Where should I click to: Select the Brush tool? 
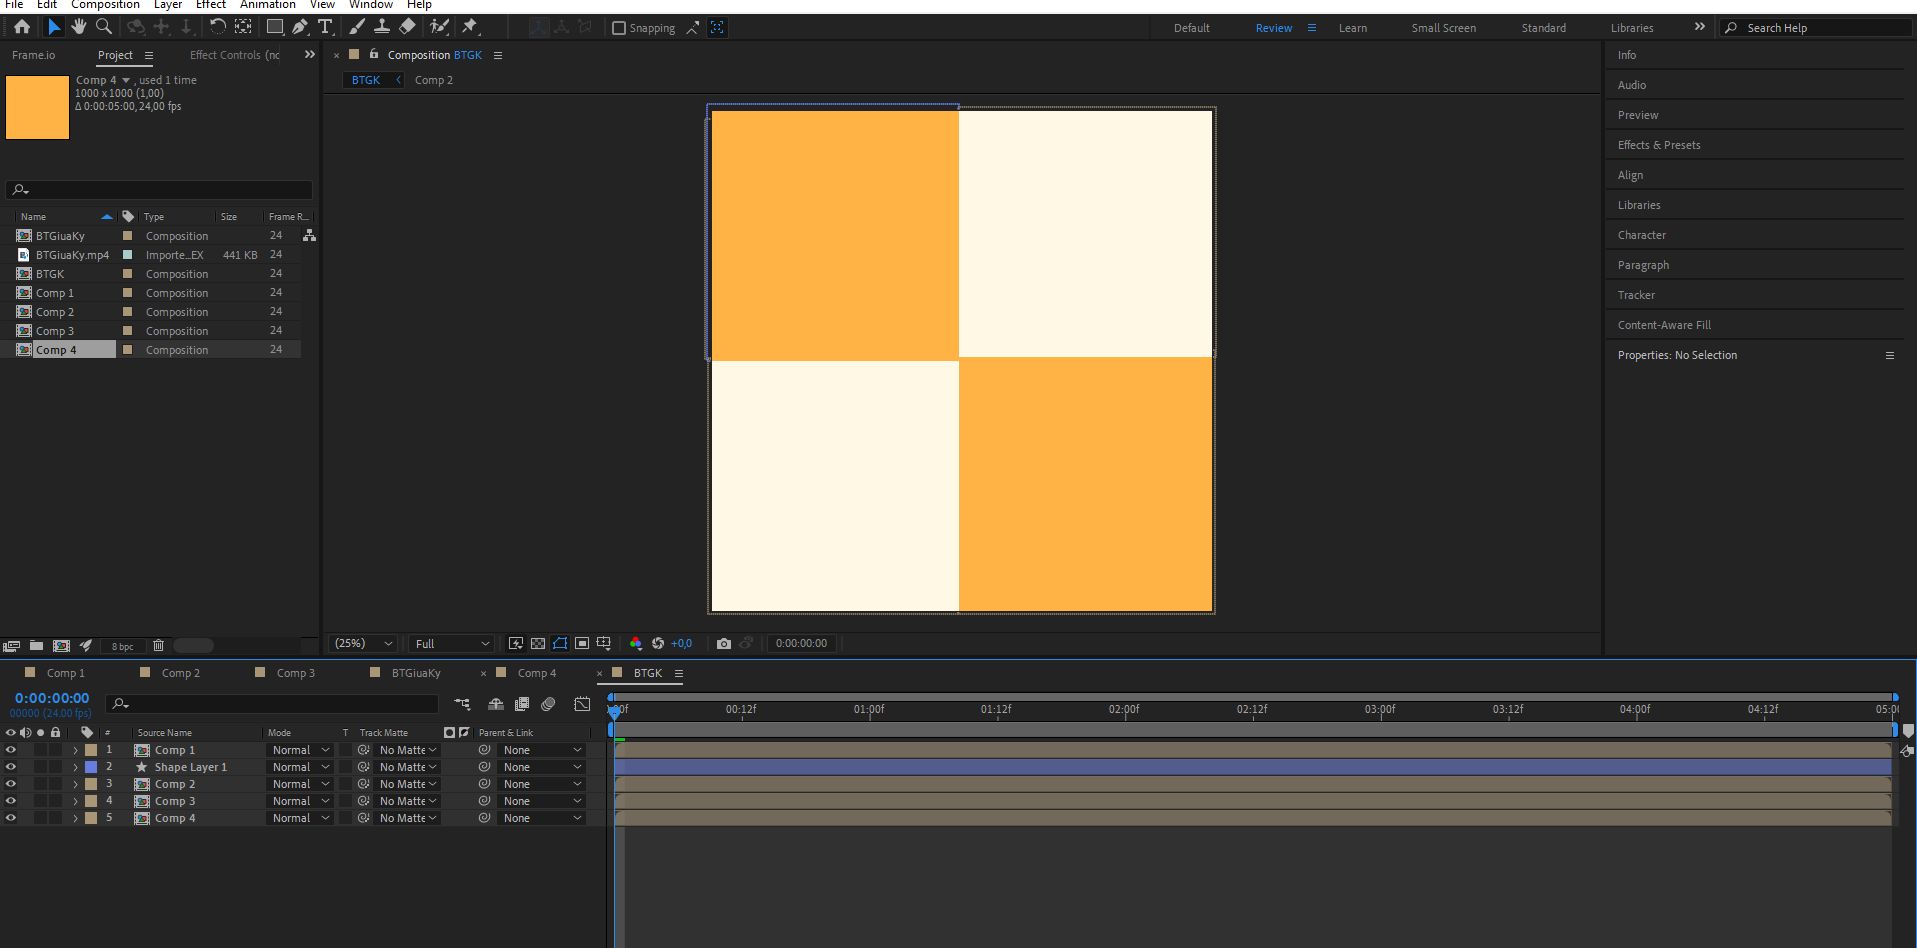click(357, 27)
